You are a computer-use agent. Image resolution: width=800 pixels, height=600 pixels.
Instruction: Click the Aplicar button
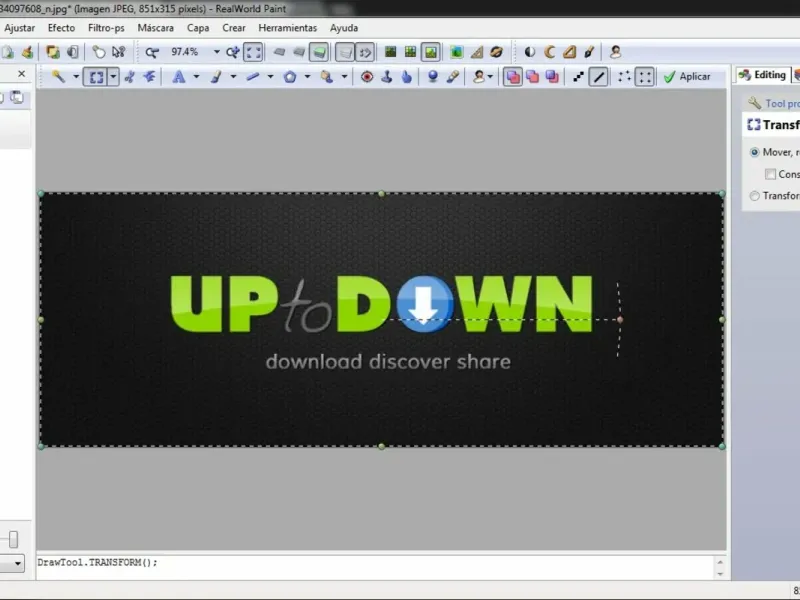pos(687,77)
